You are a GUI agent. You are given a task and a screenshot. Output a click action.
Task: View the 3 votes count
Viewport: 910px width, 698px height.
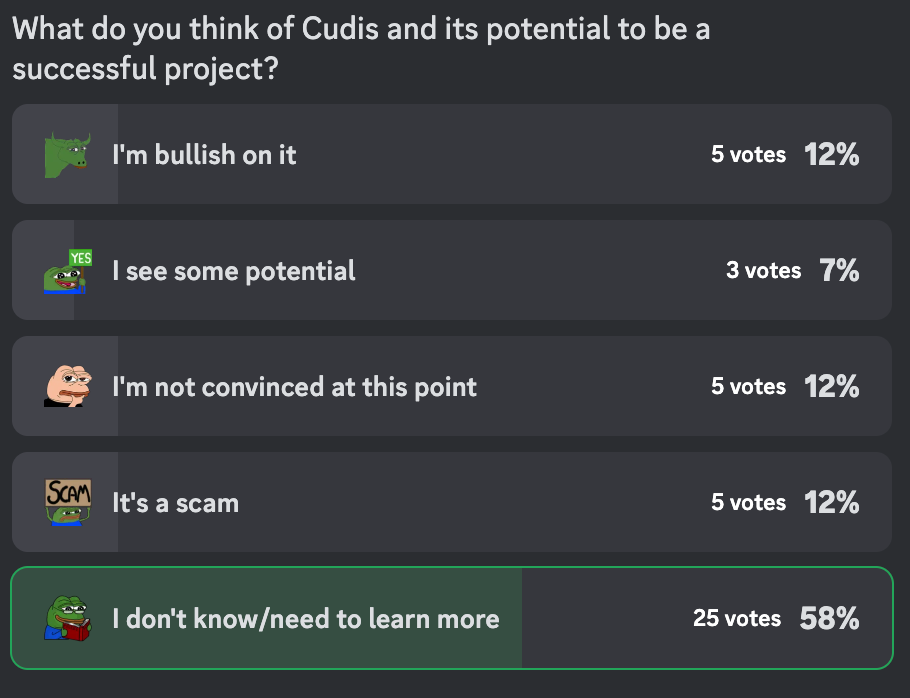pos(764,271)
